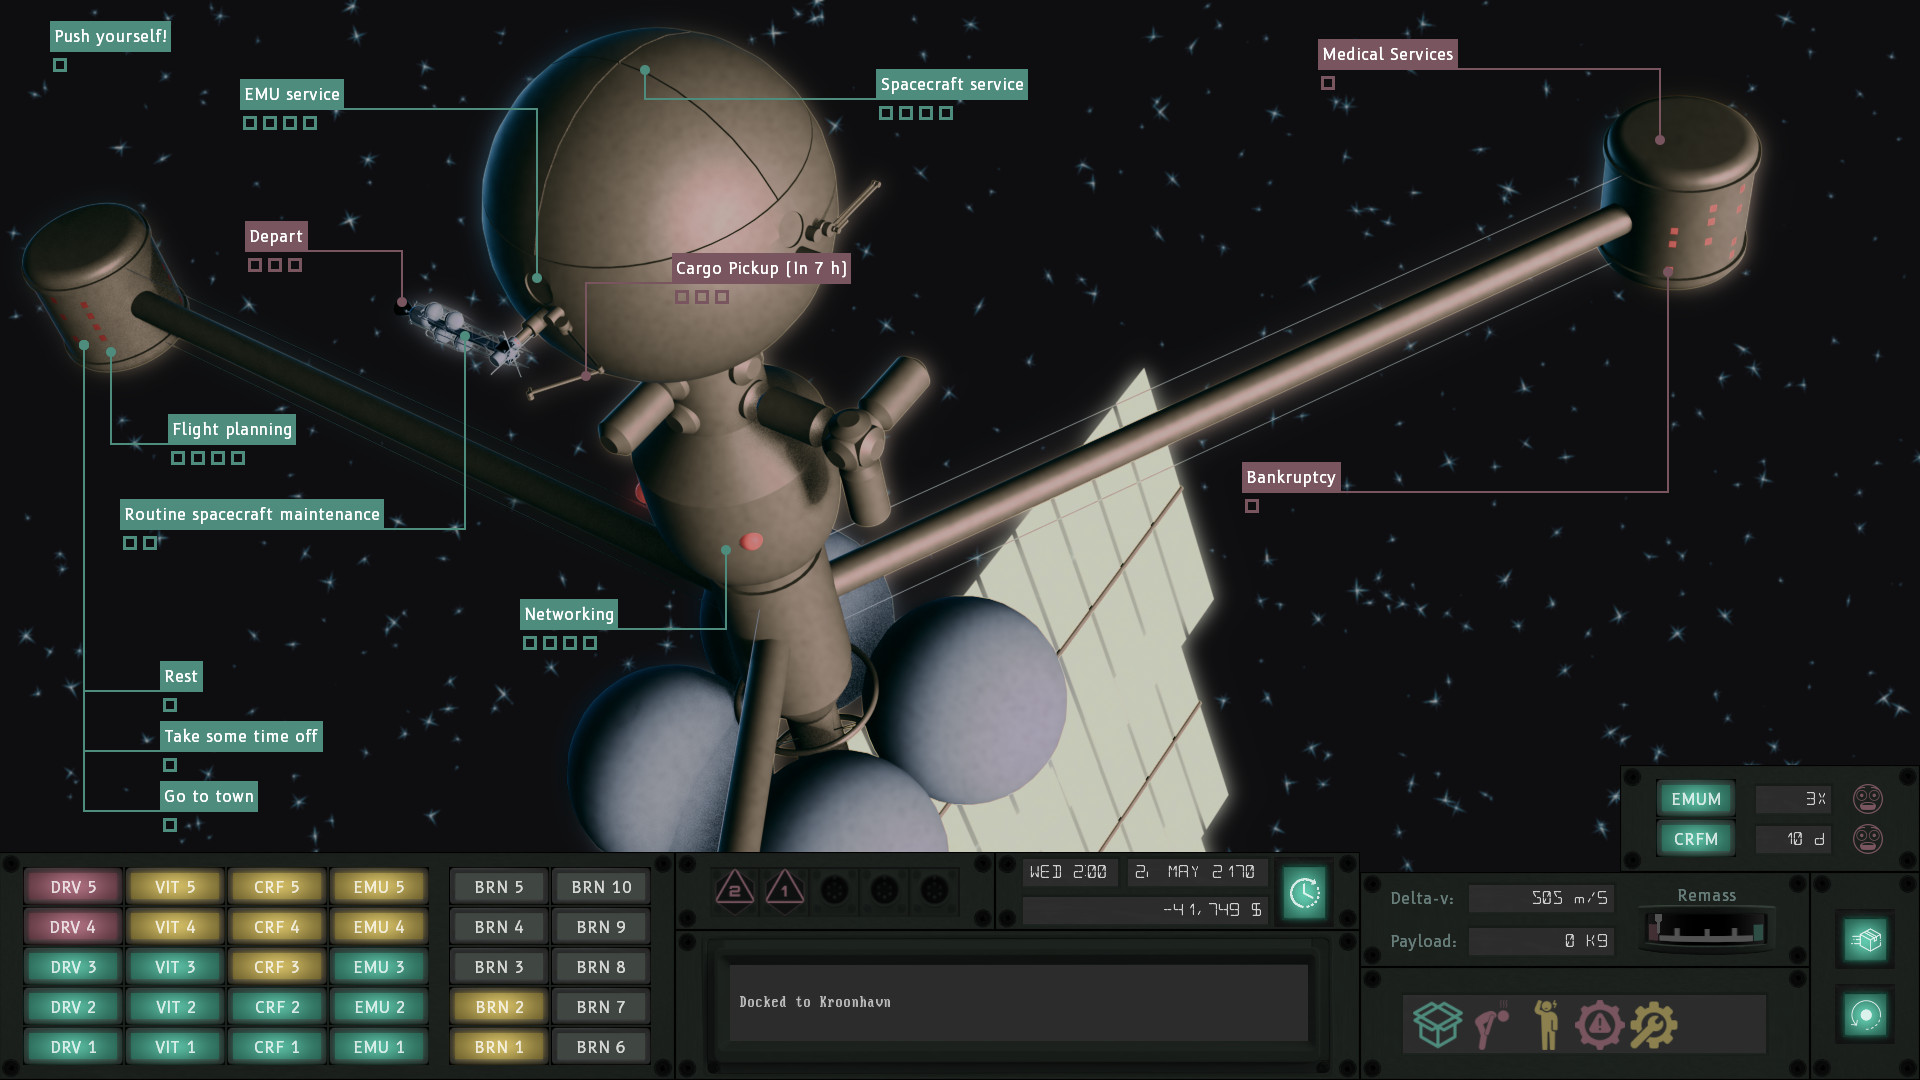Click the yellow stressed person status icon
Screen dimensions: 1920x1080
1547,1024
